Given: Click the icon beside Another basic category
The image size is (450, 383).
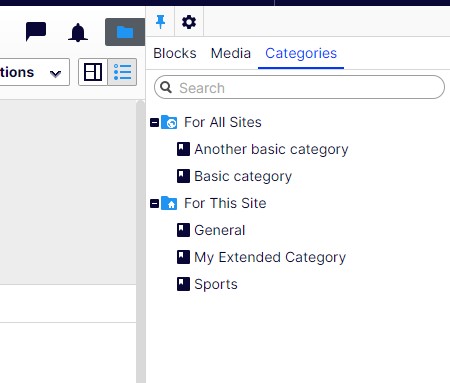Looking at the screenshot, I should coord(183,149).
